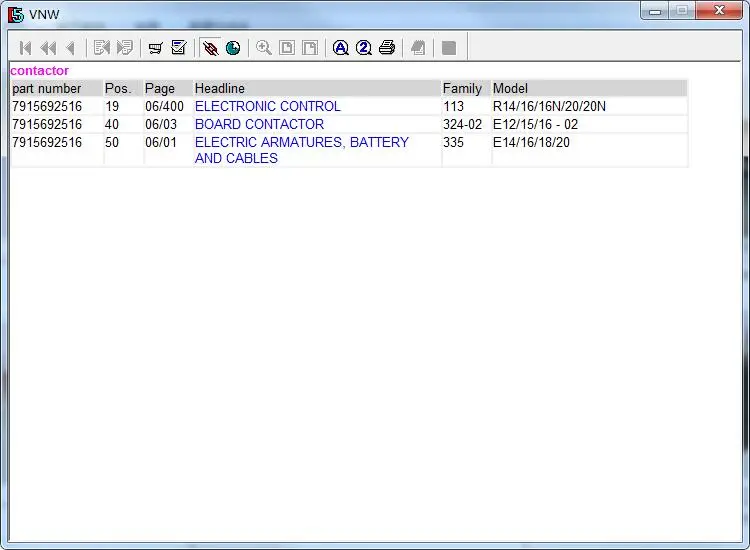Open the ELECTRONIC CONTROL headline link
Viewport: 750px width, 550px height.
click(x=267, y=106)
